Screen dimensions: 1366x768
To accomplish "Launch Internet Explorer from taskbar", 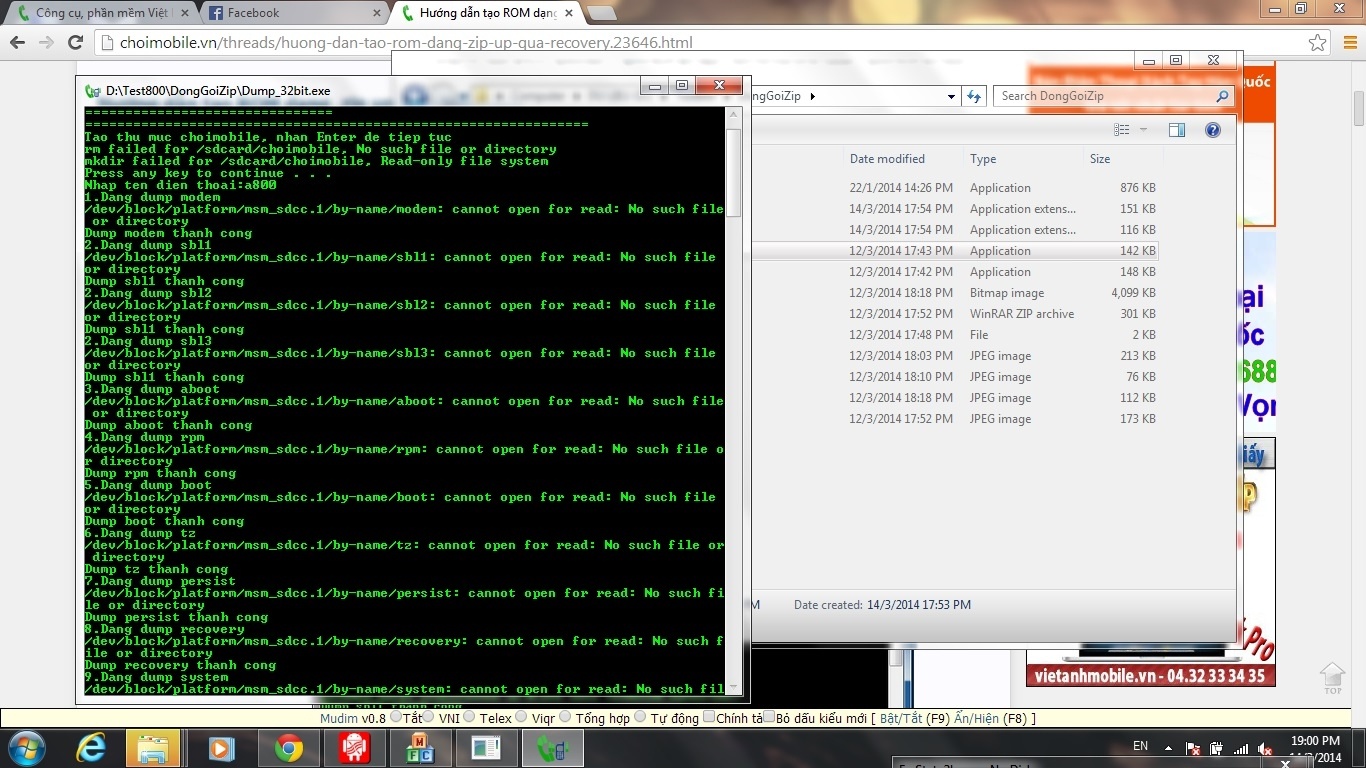I will 91,748.
